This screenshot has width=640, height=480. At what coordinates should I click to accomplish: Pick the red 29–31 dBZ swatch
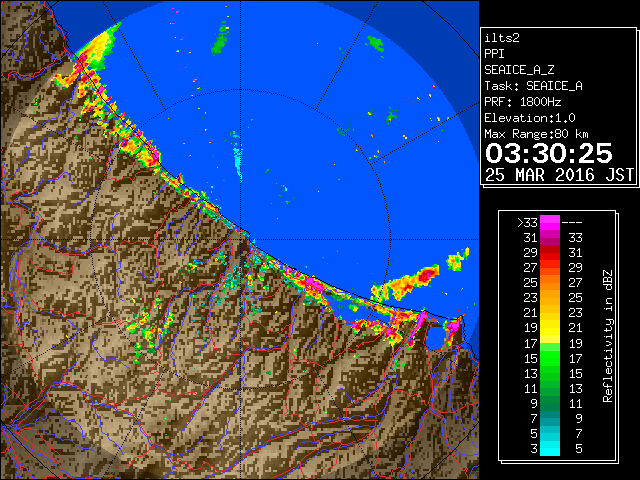[x=550, y=253]
